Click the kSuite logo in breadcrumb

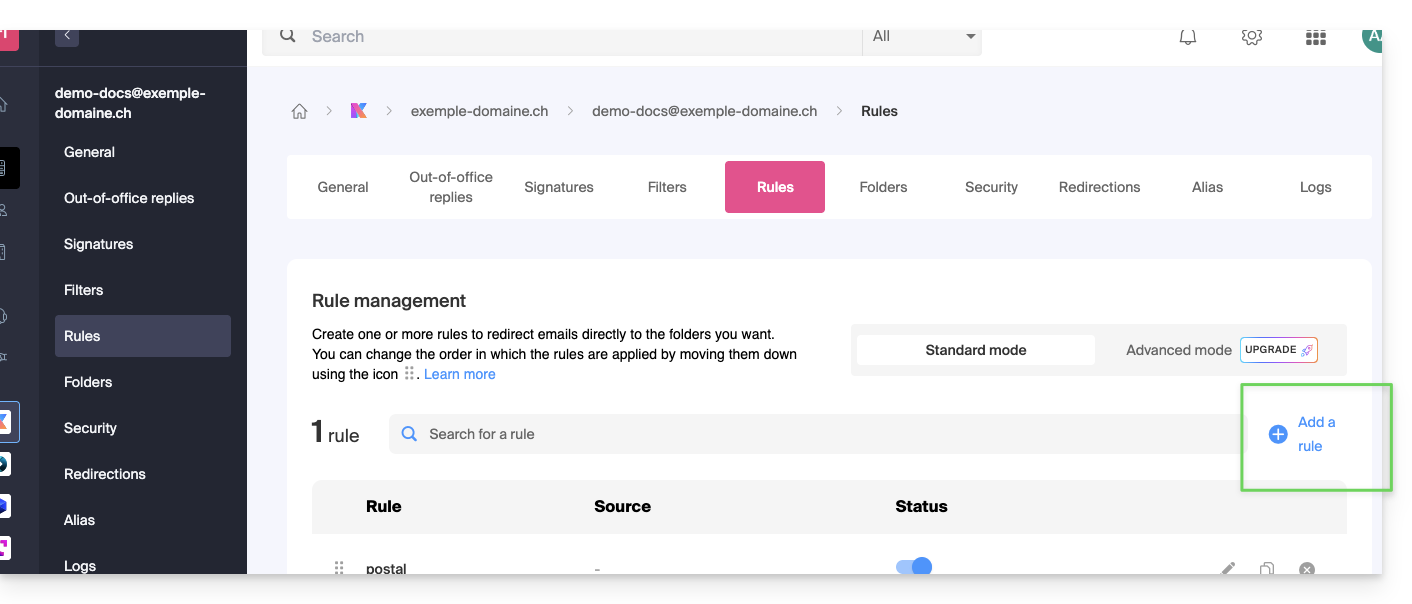(358, 111)
